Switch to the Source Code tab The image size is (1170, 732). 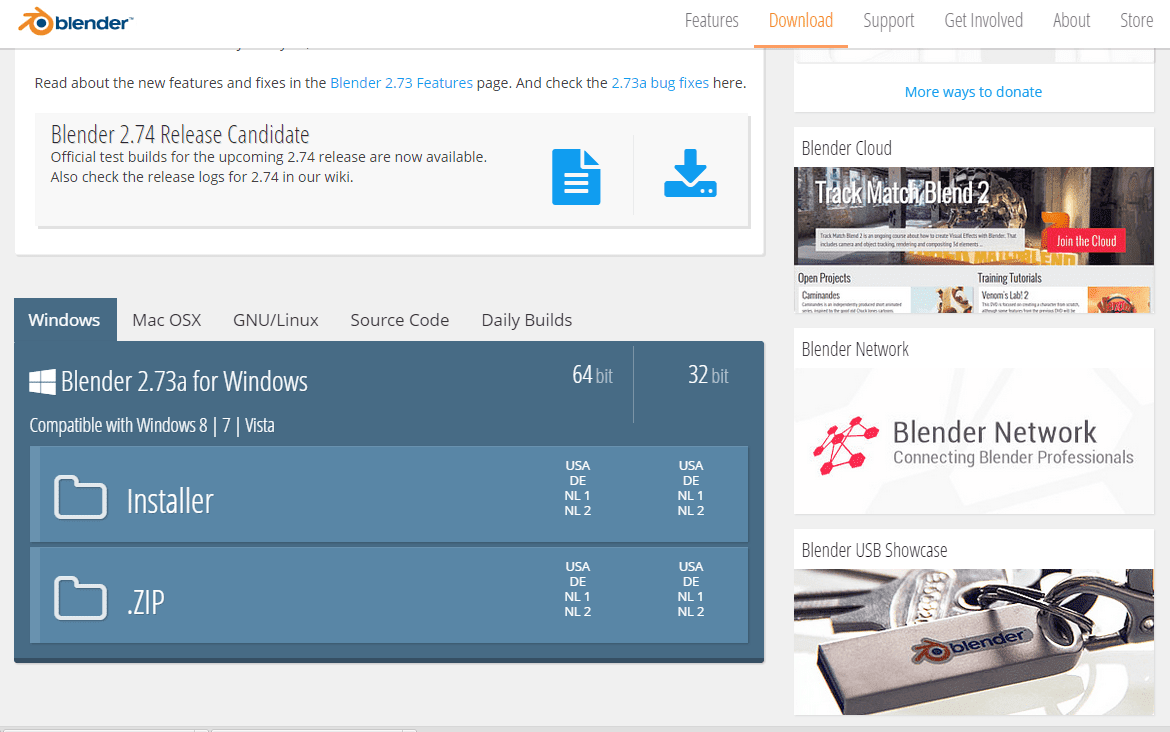pyautogui.click(x=399, y=319)
